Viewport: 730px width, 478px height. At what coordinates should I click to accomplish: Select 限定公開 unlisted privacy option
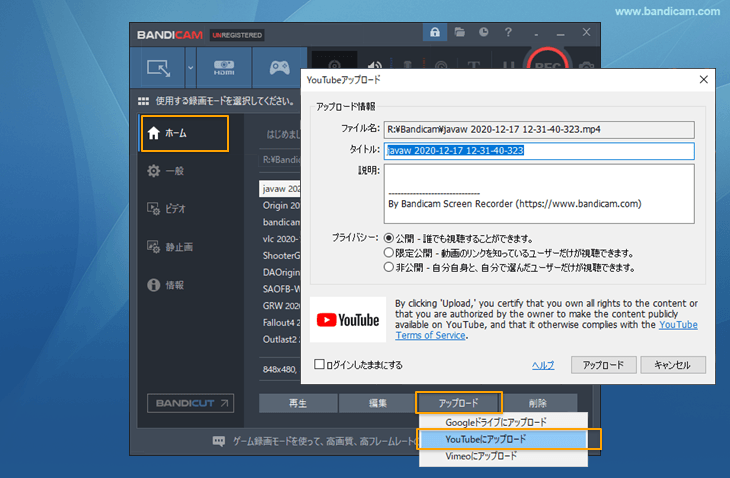[x=389, y=253]
